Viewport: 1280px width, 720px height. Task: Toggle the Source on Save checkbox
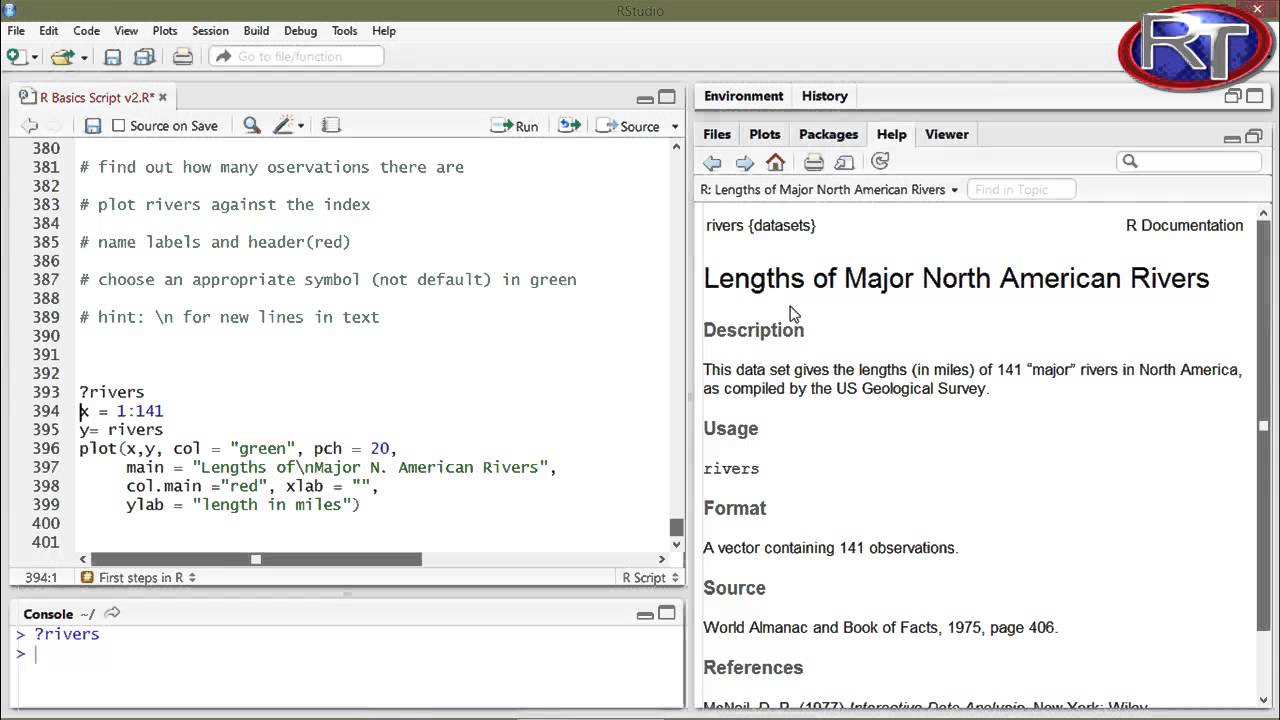point(119,126)
